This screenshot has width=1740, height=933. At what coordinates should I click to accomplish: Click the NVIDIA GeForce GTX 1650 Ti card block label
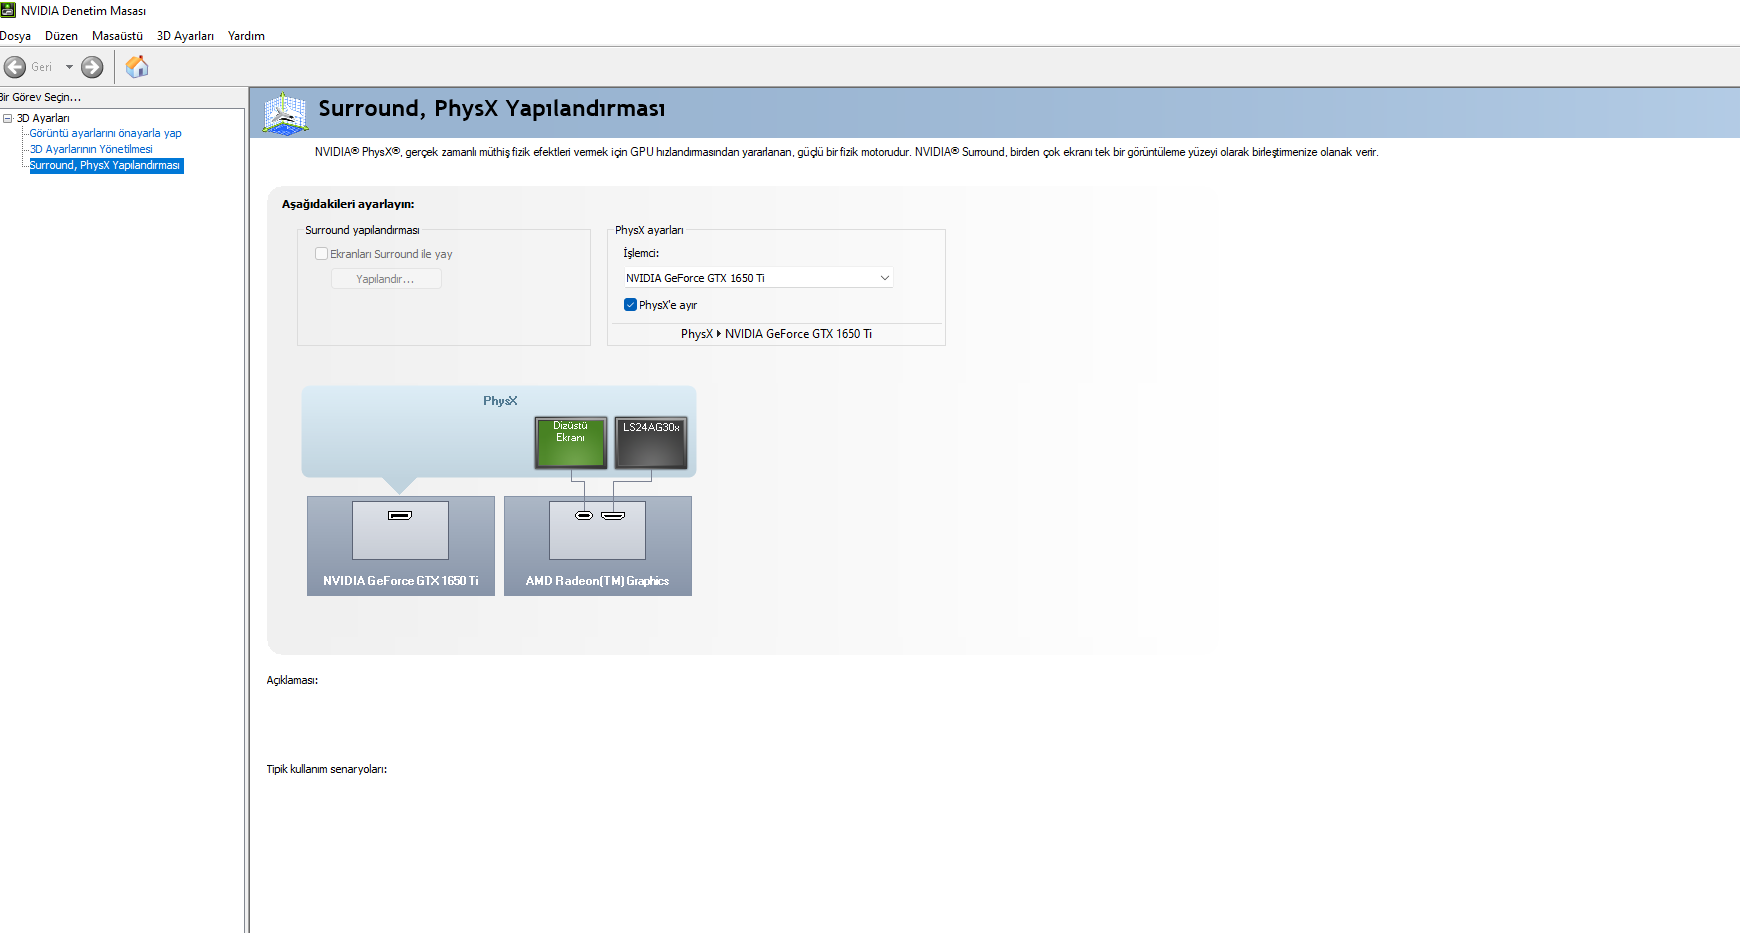point(401,581)
